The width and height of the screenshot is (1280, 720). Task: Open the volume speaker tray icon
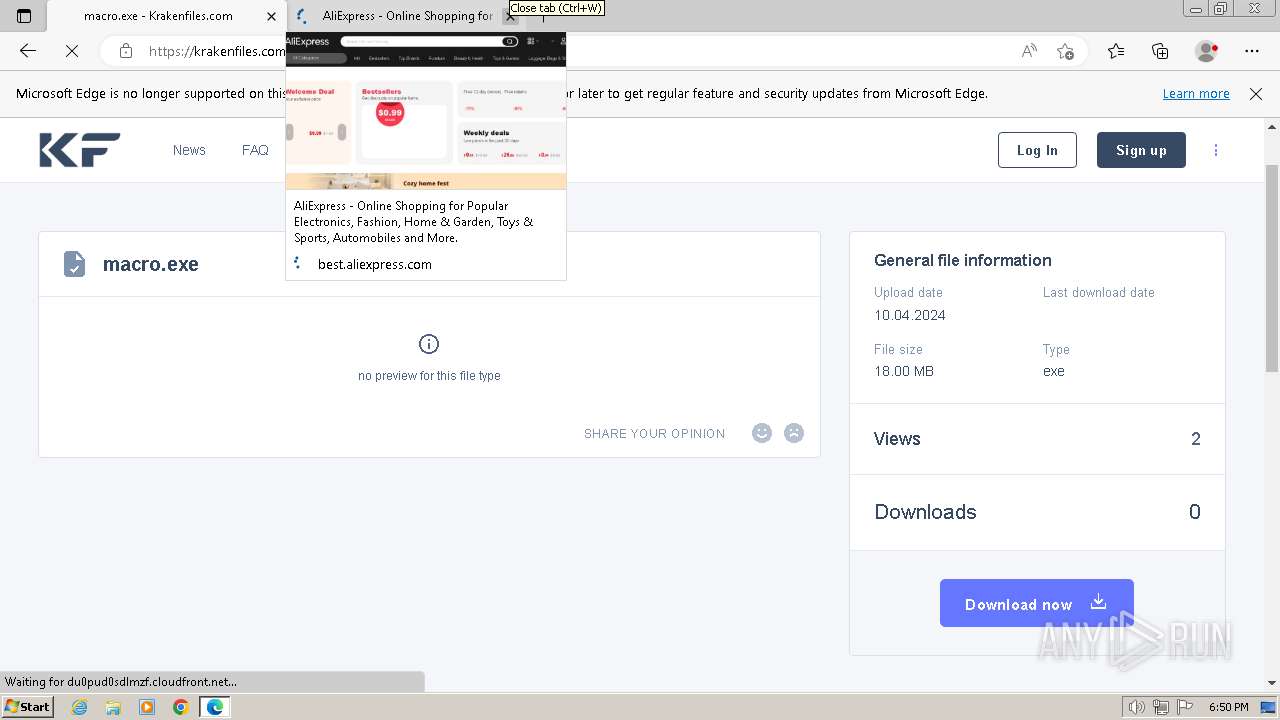click(1137, 707)
